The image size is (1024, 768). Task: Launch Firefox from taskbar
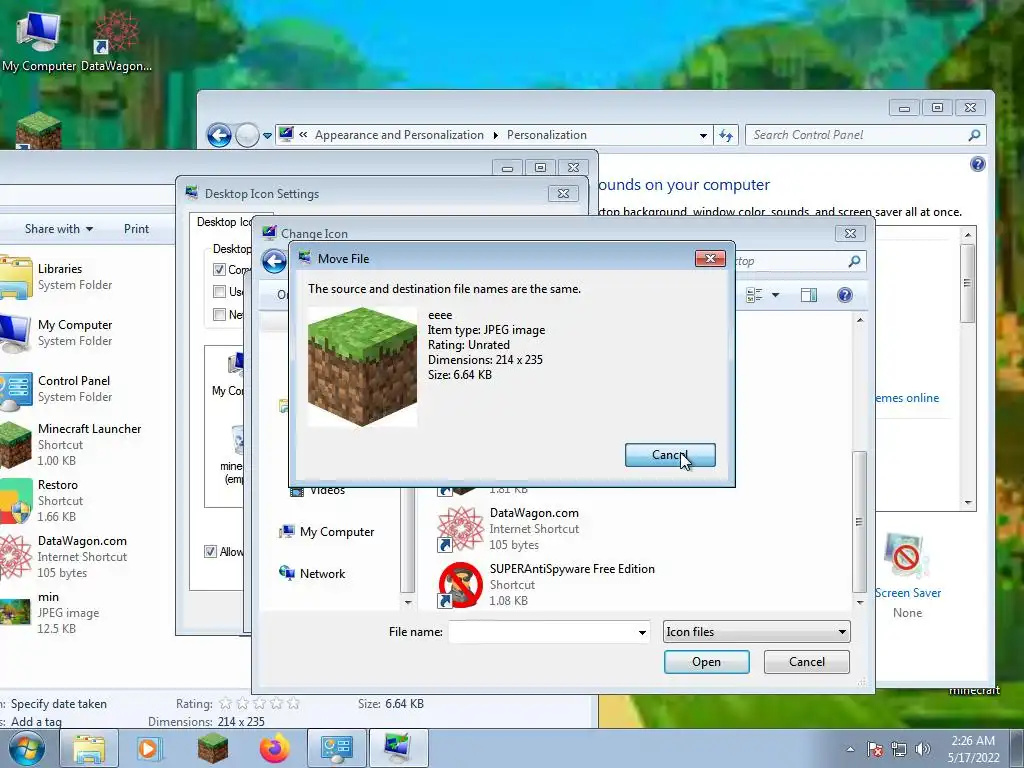pyautogui.click(x=274, y=749)
